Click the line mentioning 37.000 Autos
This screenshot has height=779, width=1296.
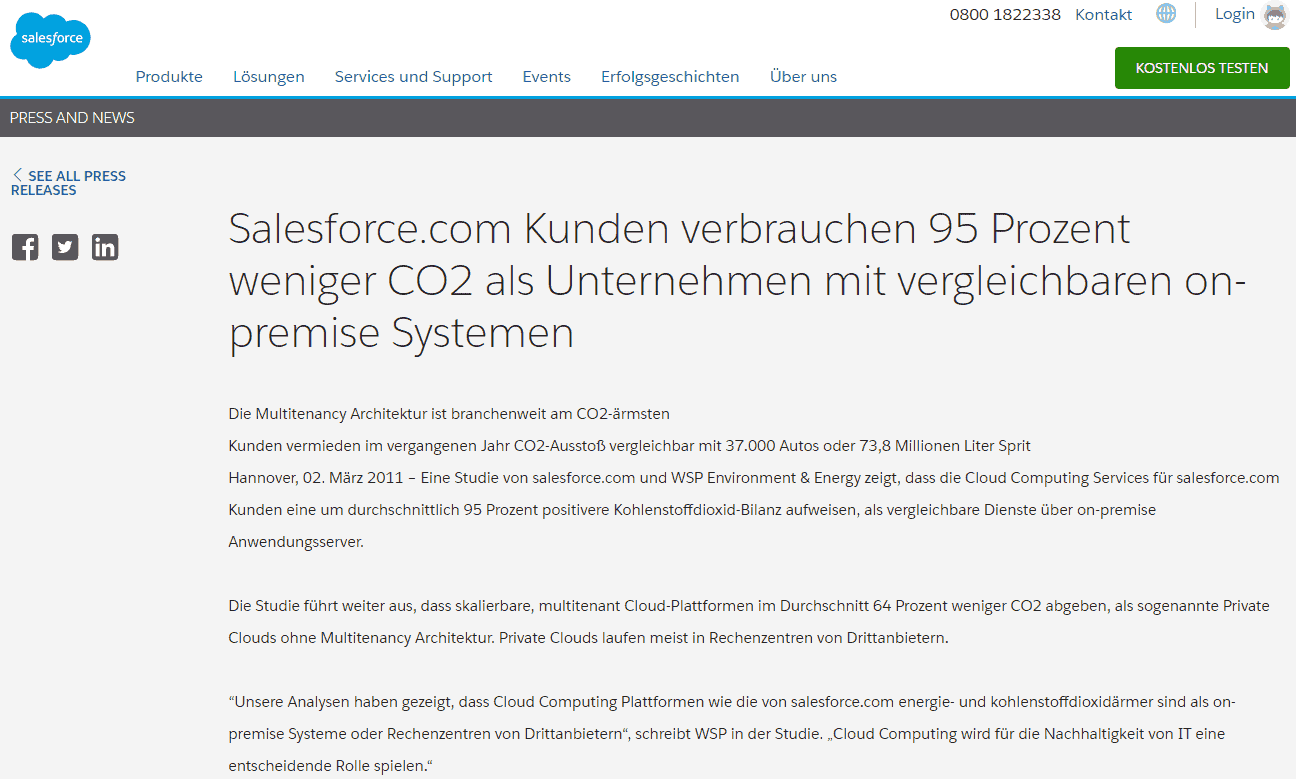pos(630,445)
